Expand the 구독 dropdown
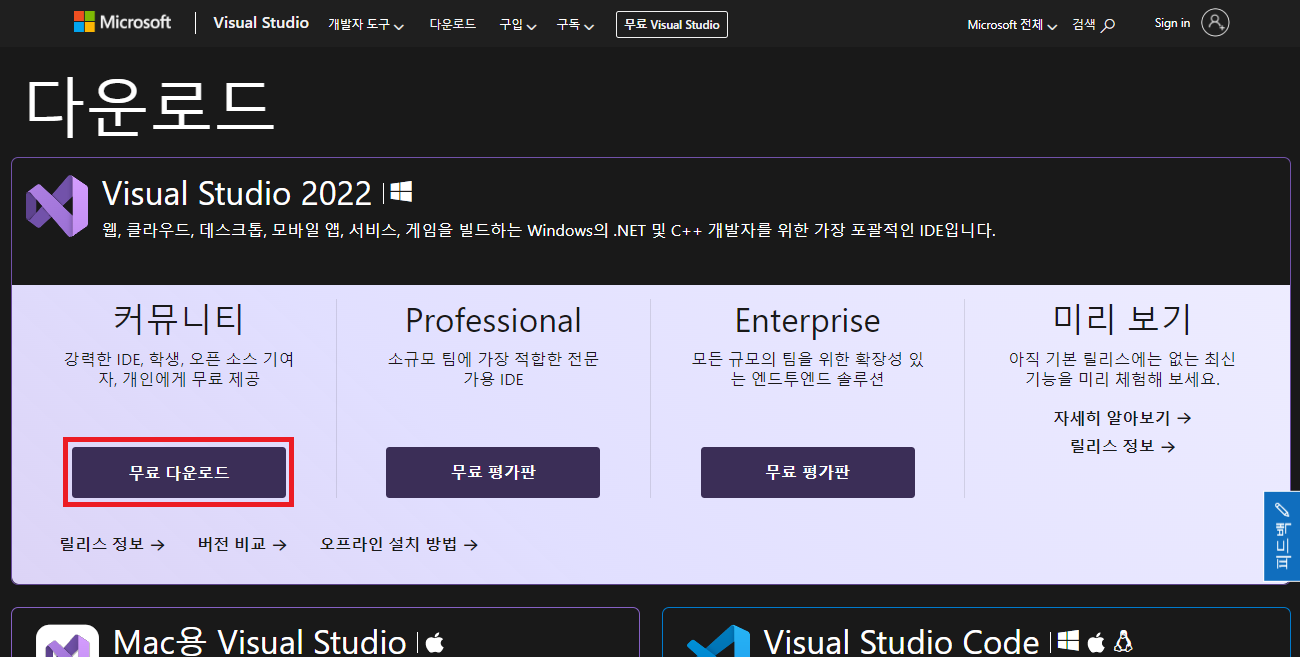Screen dimensions: 1300x657 pyautogui.click(x=576, y=24)
